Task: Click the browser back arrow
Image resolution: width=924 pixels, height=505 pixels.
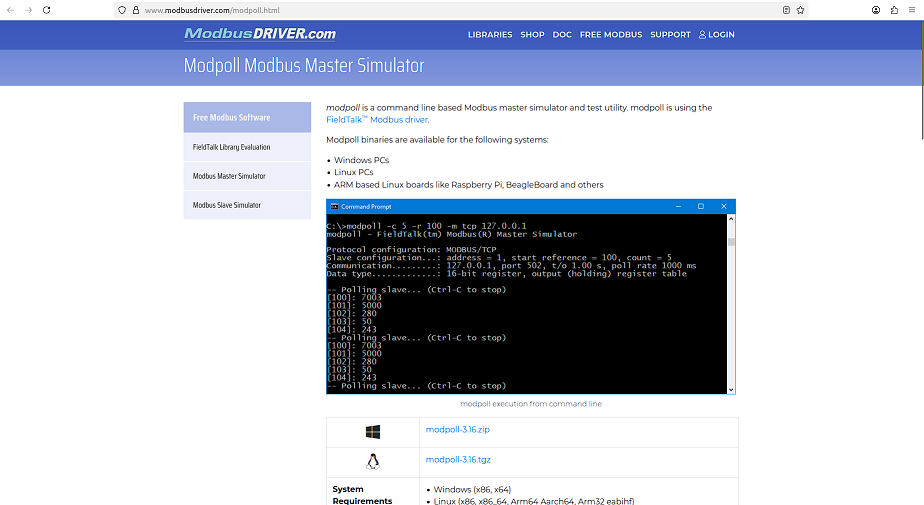Action: [11, 10]
